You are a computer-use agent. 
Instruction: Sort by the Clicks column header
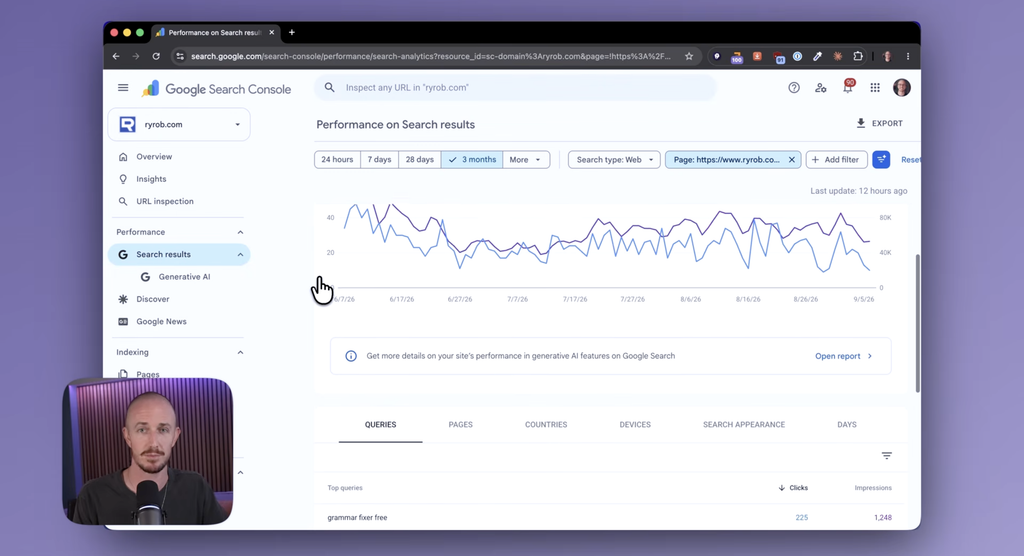[793, 488]
